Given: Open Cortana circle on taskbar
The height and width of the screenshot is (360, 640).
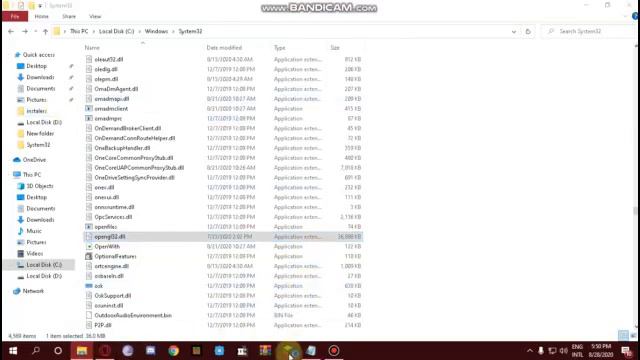Looking at the screenshot, I should tap(58, 351).
